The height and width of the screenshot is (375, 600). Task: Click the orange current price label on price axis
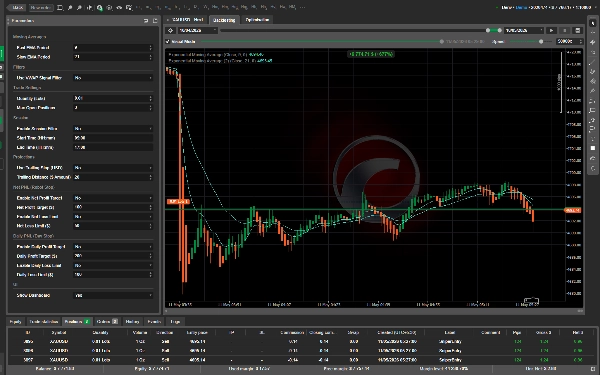(x=573, y=210)
